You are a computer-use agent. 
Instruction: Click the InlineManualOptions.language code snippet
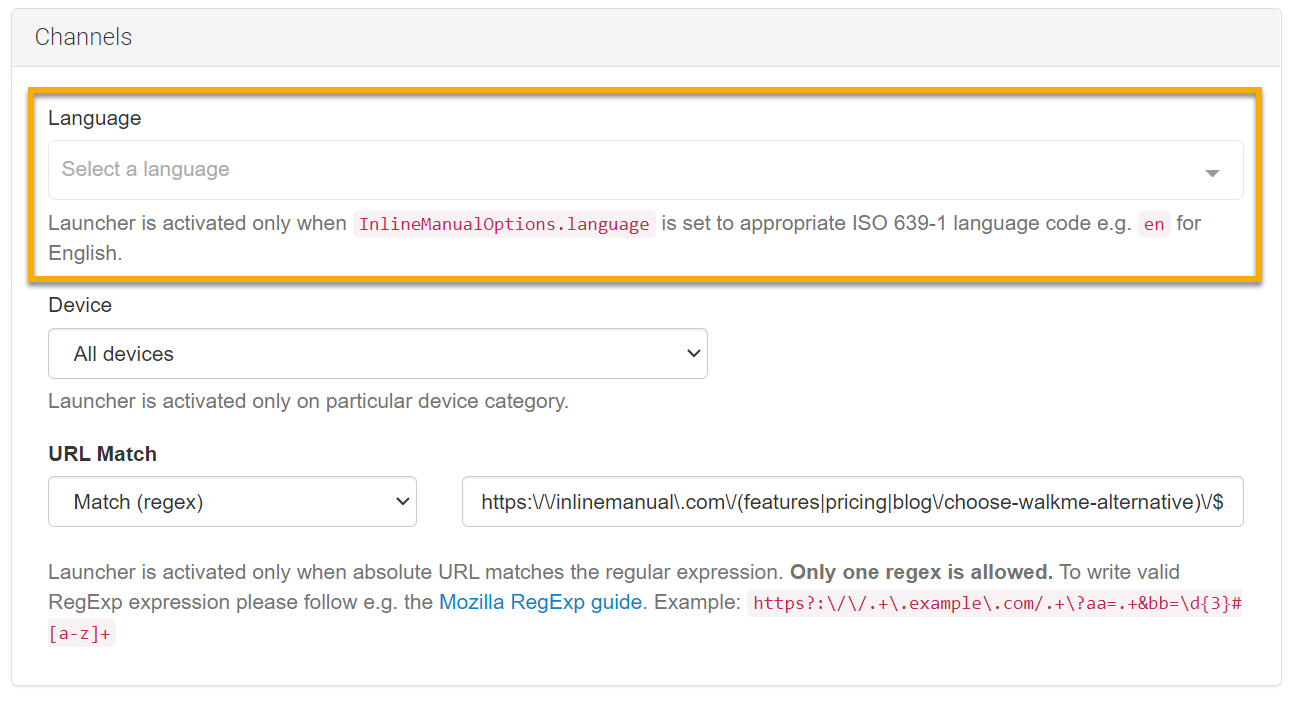pos(504,224)
